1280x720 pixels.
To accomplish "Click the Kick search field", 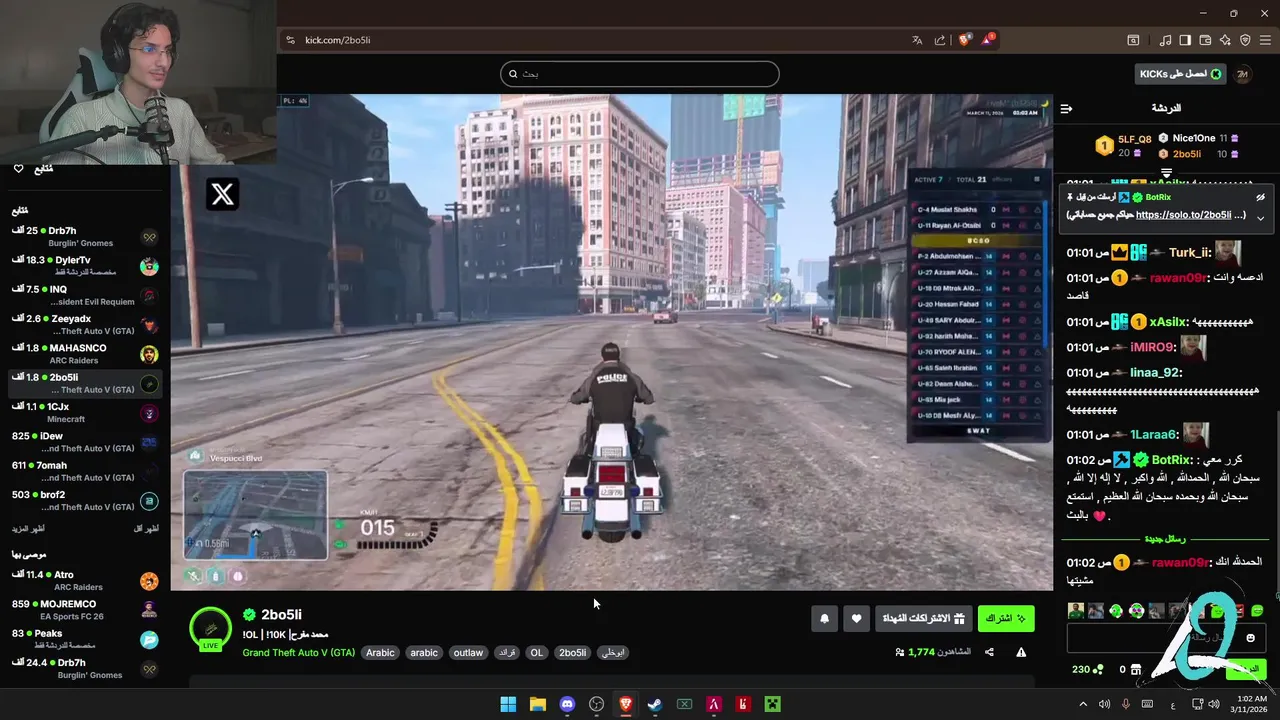I will pos(640,74).
